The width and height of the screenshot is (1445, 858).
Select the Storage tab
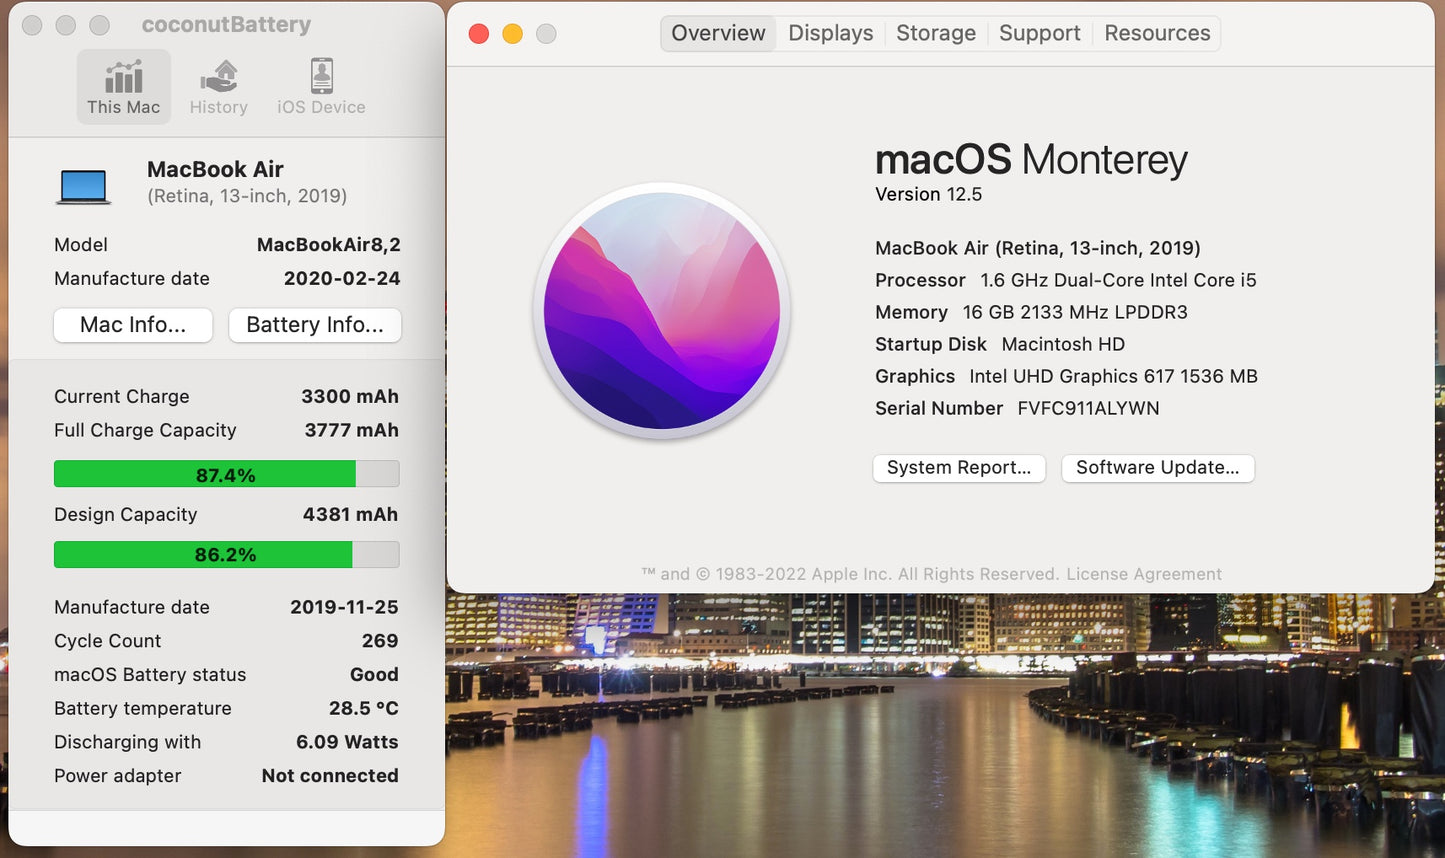click(x=934, y=32)
